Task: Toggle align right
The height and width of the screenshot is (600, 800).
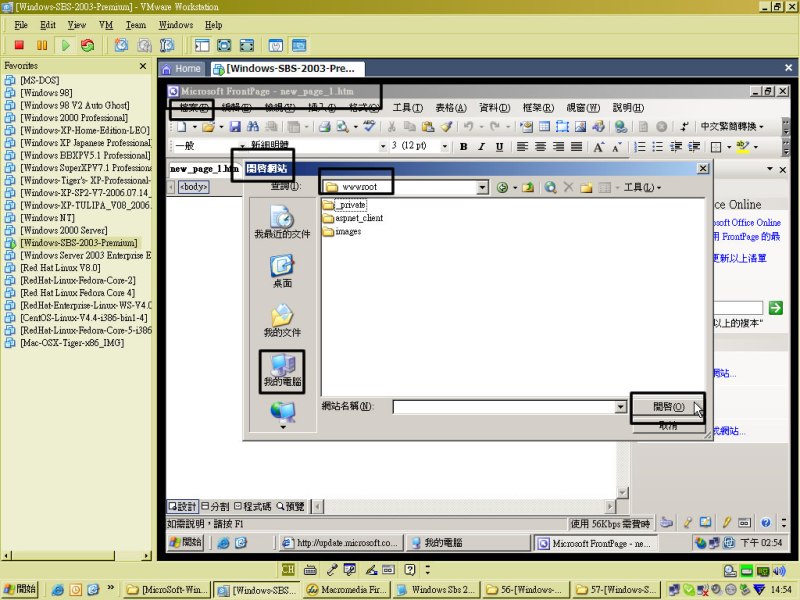Action: tap(559, 147)
